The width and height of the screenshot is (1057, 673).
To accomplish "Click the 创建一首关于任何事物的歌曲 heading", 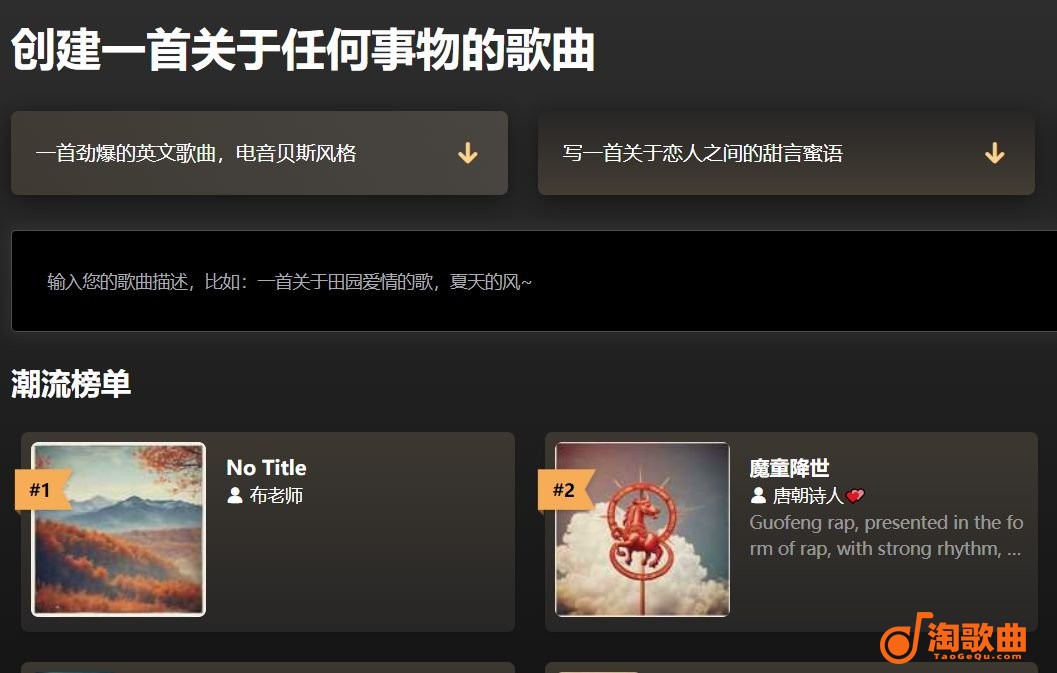I will tap(303, 50).
